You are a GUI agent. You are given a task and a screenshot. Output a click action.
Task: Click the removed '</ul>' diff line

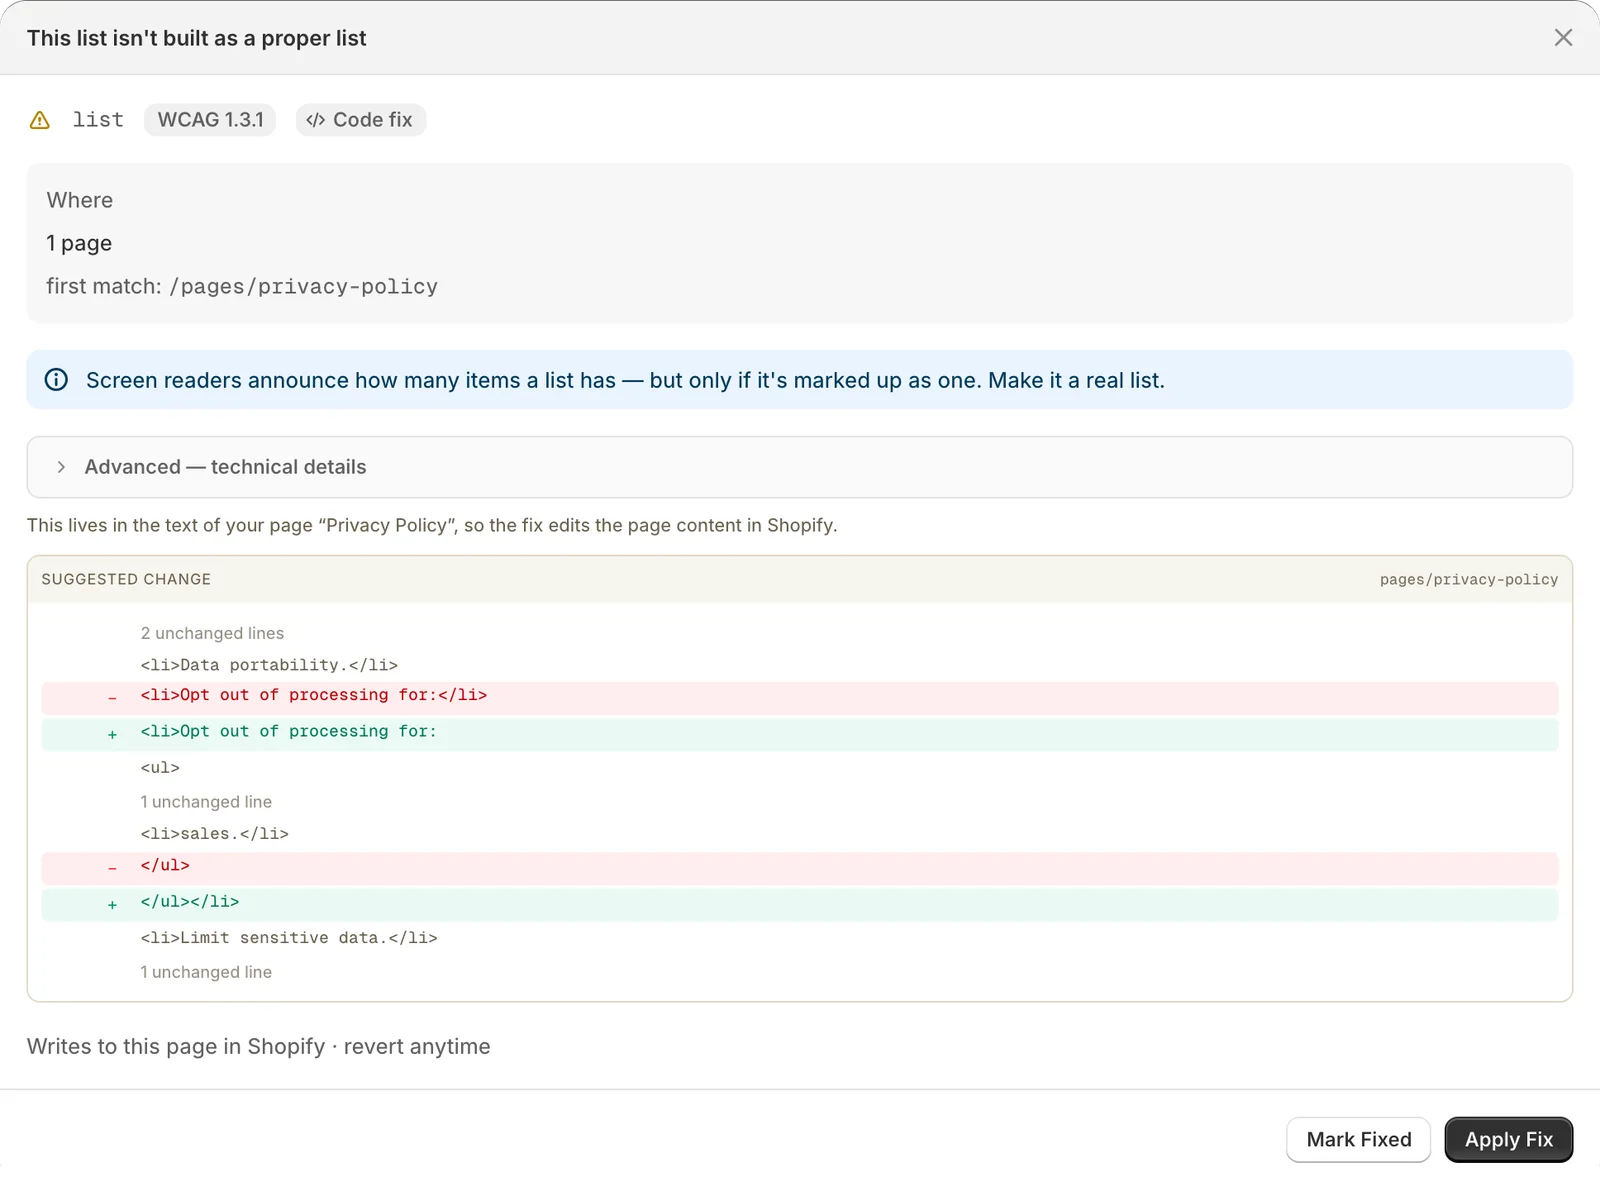click(800, 868)
